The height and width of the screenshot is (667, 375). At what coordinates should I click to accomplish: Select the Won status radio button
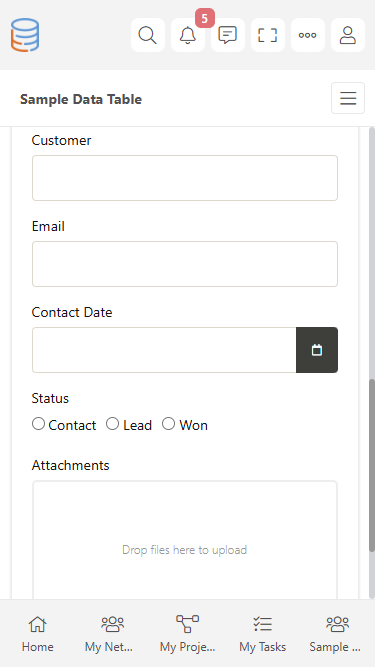(168, 424)
